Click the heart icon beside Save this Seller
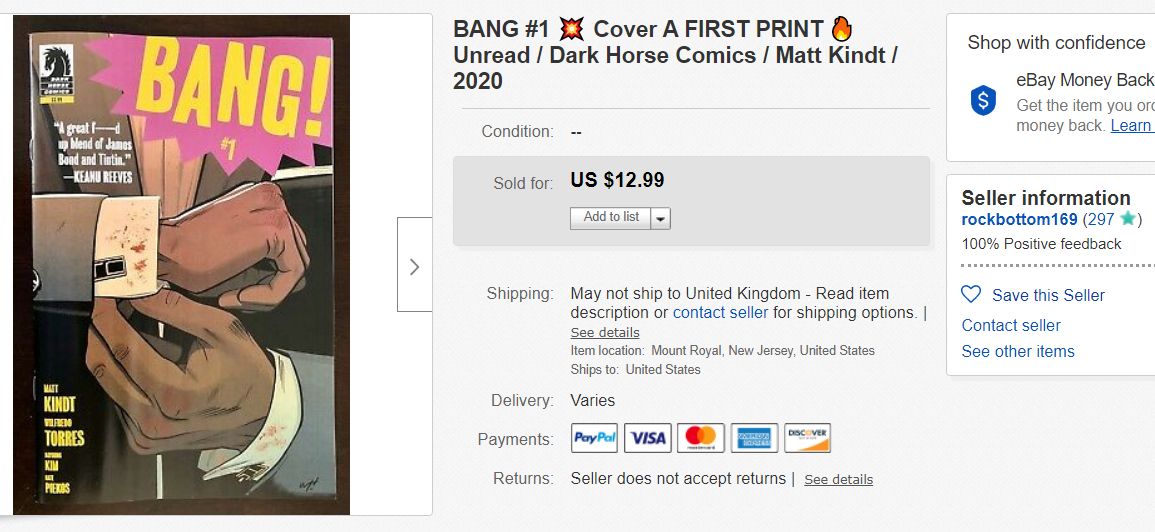1155x532 pixels. (971, 295)
